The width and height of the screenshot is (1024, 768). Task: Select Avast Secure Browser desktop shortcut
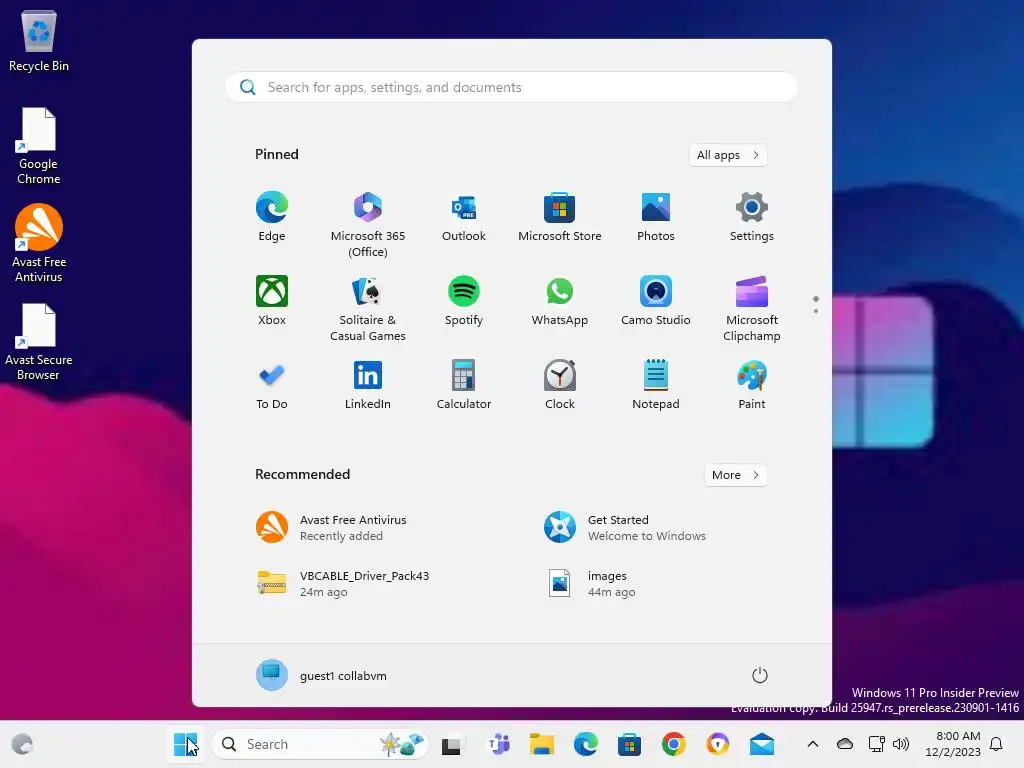39,342
